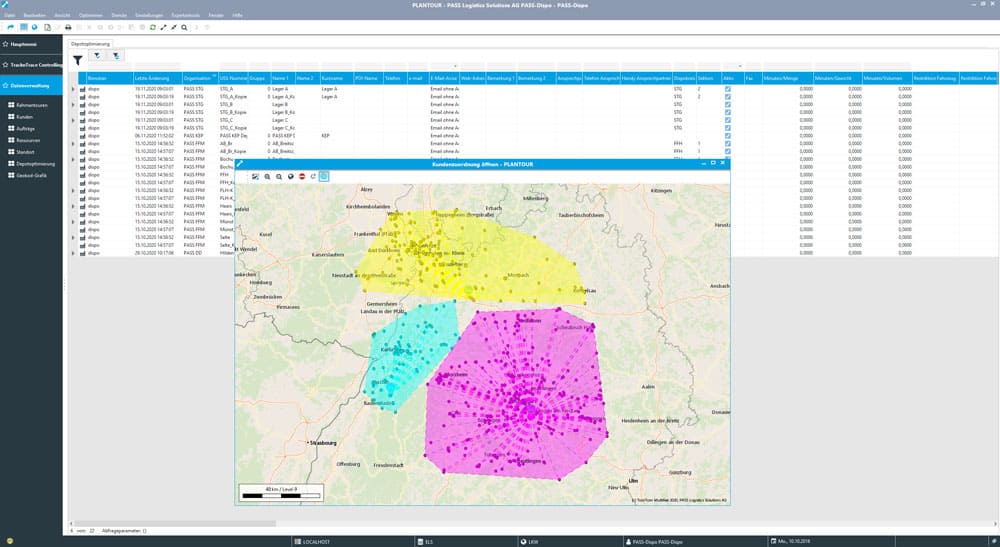Click the factory icon in the STG_A row

(82, 89)
